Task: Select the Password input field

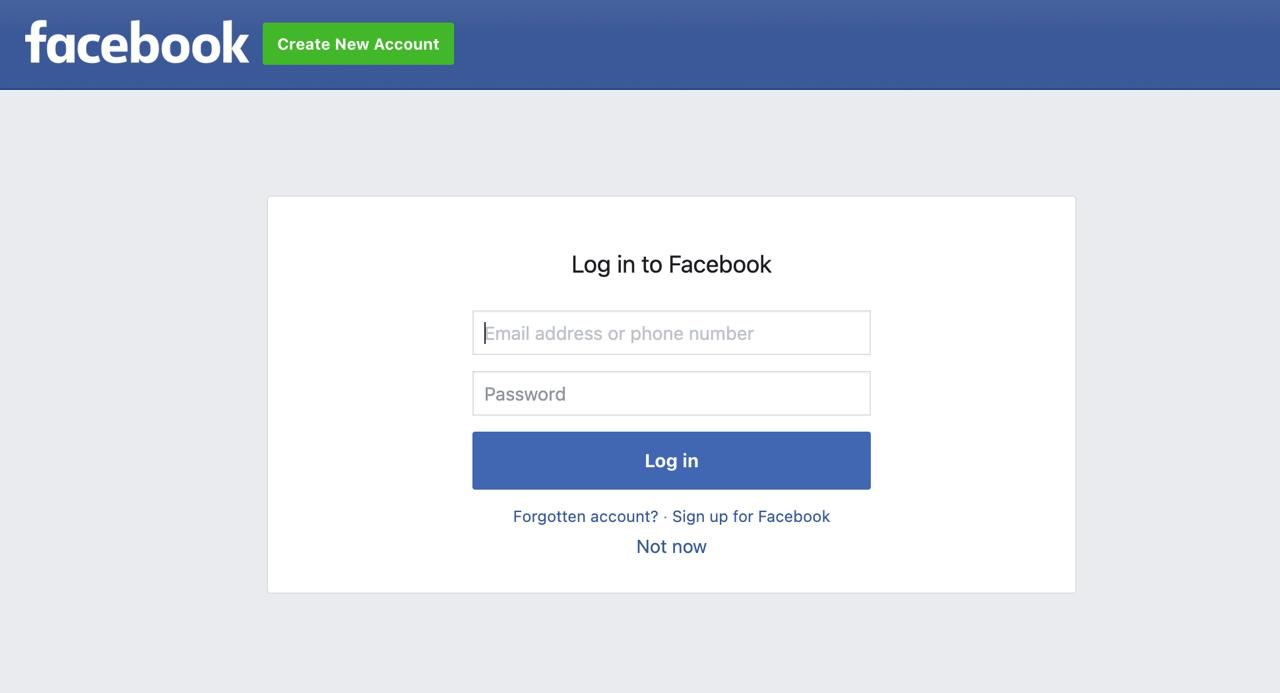Action: click(x=671, y=394)
